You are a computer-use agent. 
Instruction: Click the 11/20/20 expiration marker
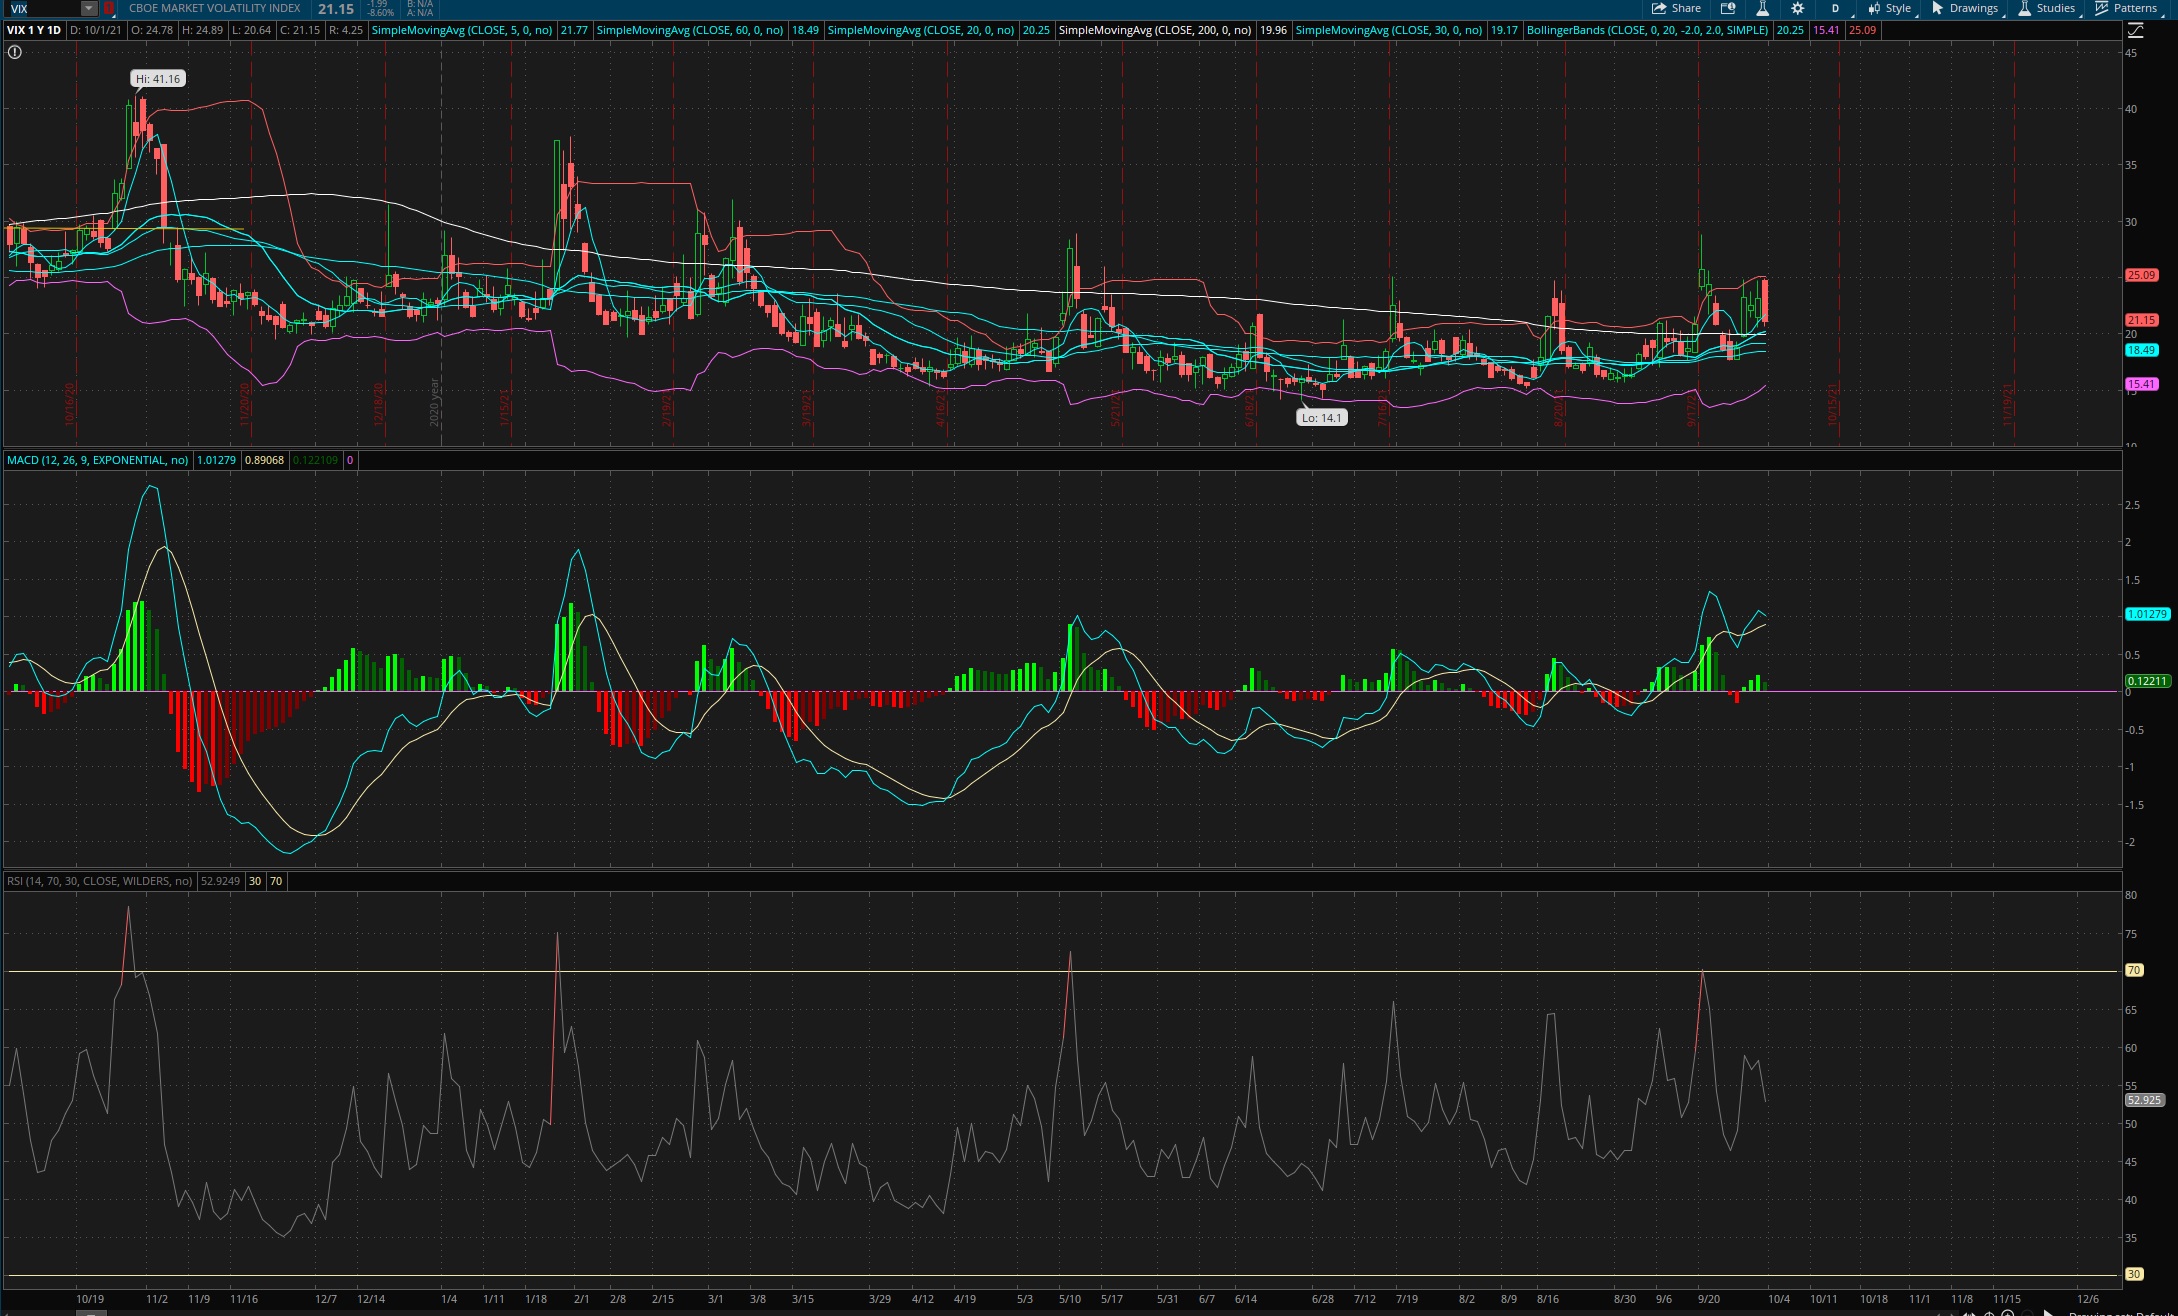[245, 405]
